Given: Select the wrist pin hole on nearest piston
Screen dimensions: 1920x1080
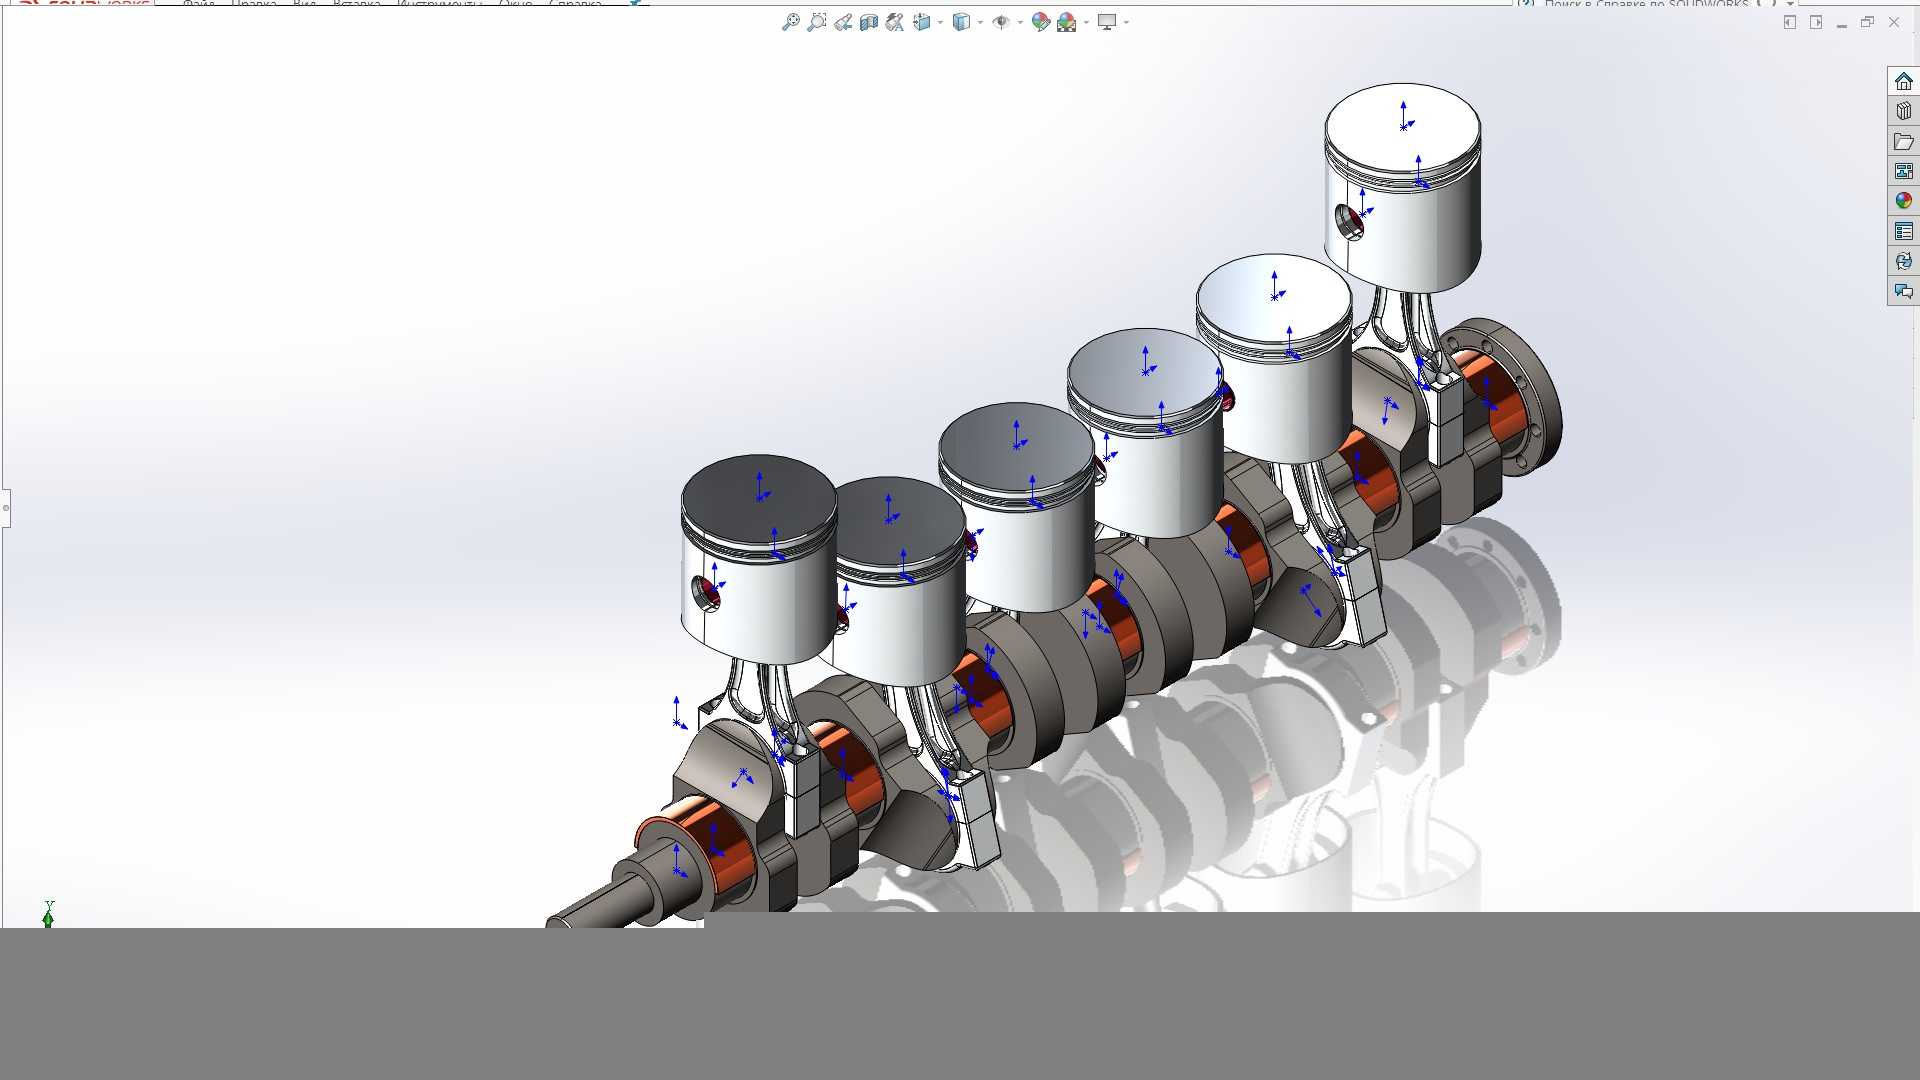Looking at the screenshot, I should pyautogui.click(x=705, y=593).
